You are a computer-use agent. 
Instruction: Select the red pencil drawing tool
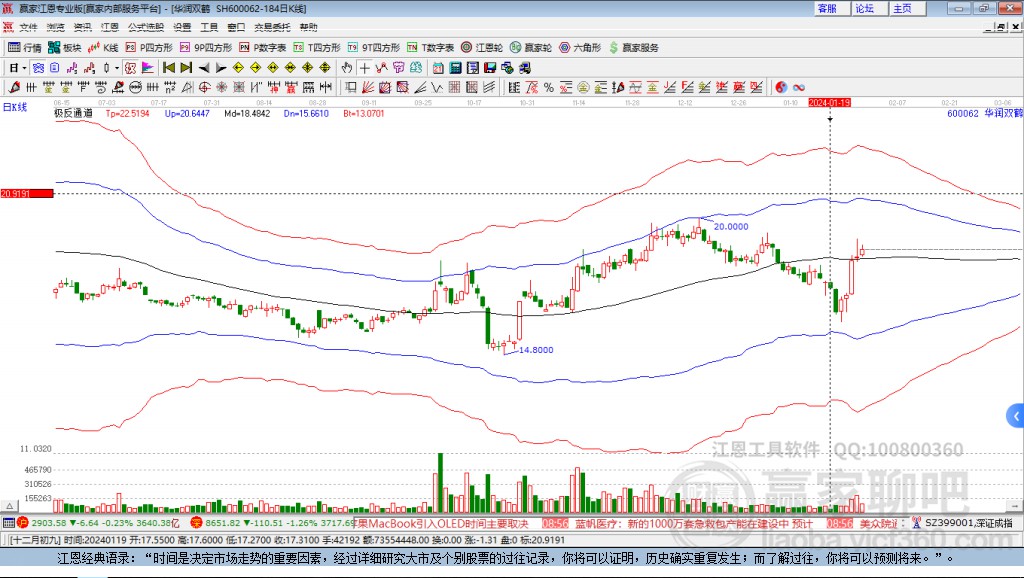point(14,88)
